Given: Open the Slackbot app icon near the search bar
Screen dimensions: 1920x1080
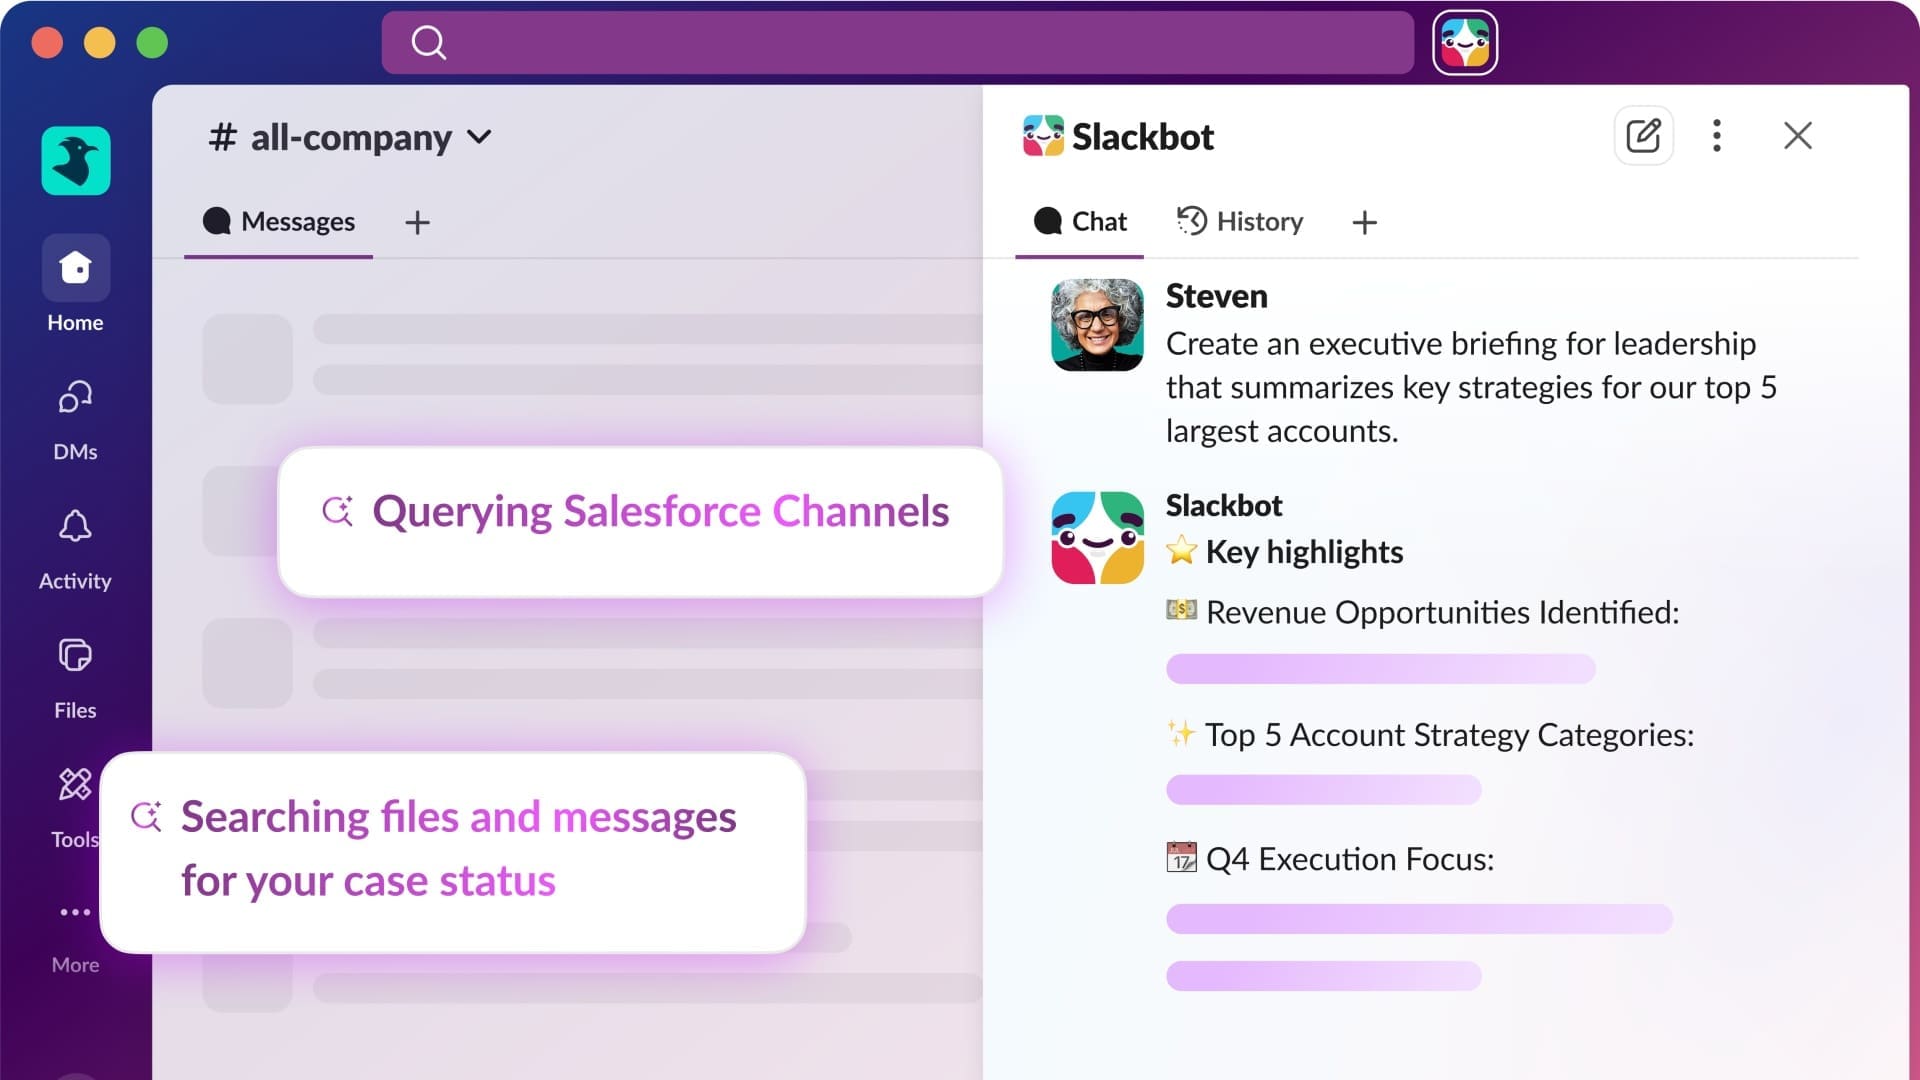Looking at the screenshot, I should point(1464,41).
